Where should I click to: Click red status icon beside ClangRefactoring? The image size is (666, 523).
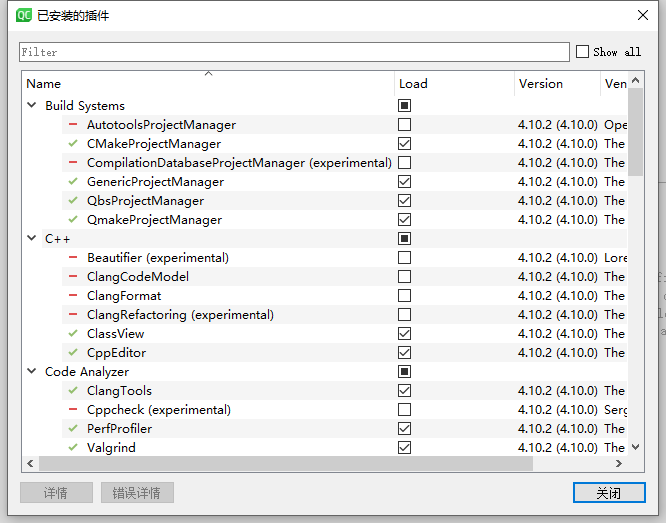coord(73,314)
